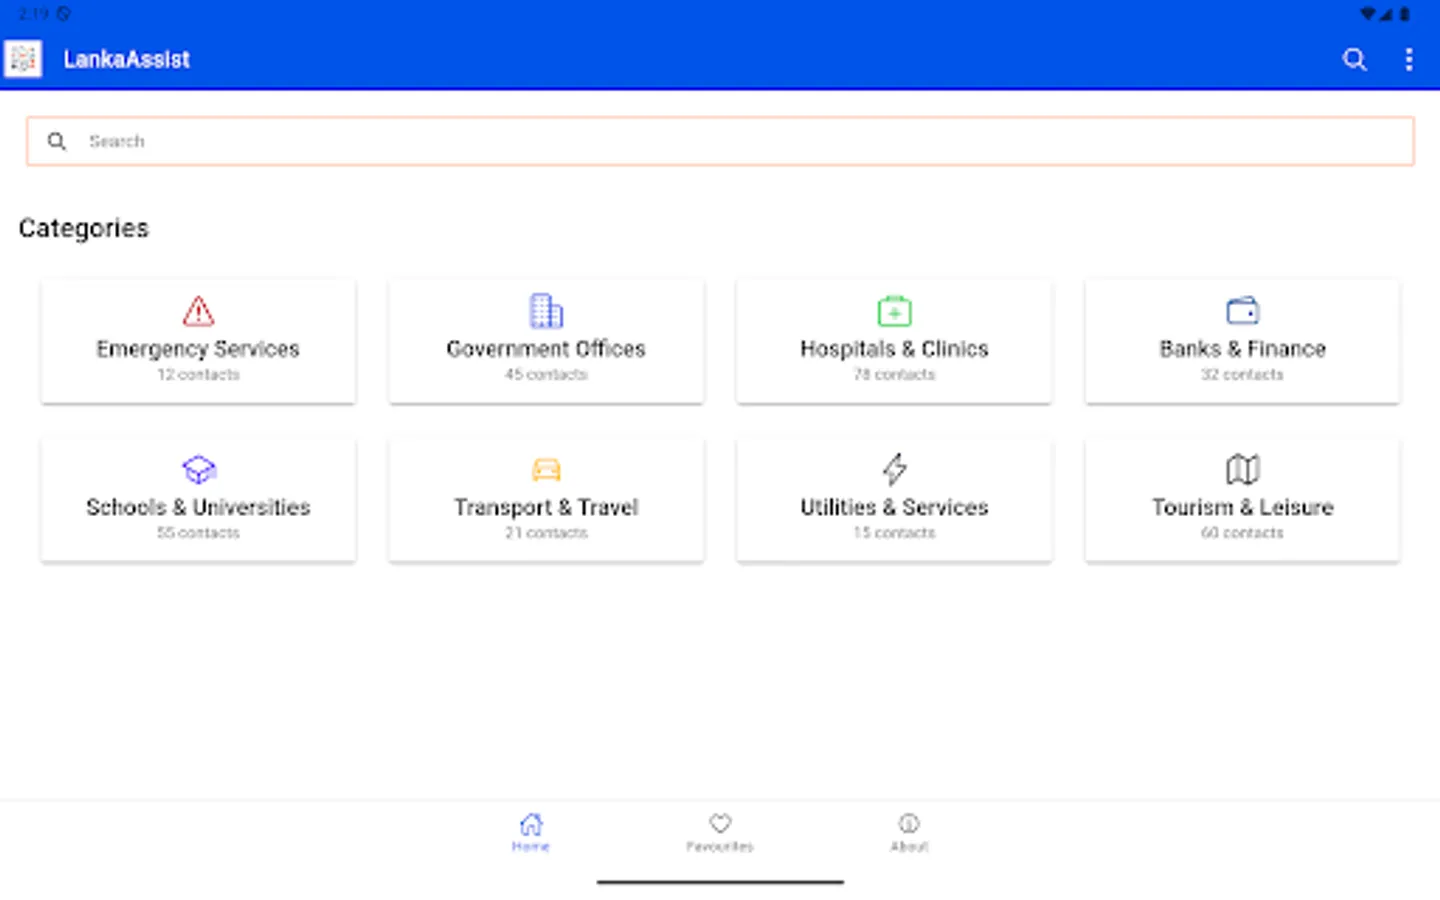Click the '21 contacts' count text

[x=546, y=533]
